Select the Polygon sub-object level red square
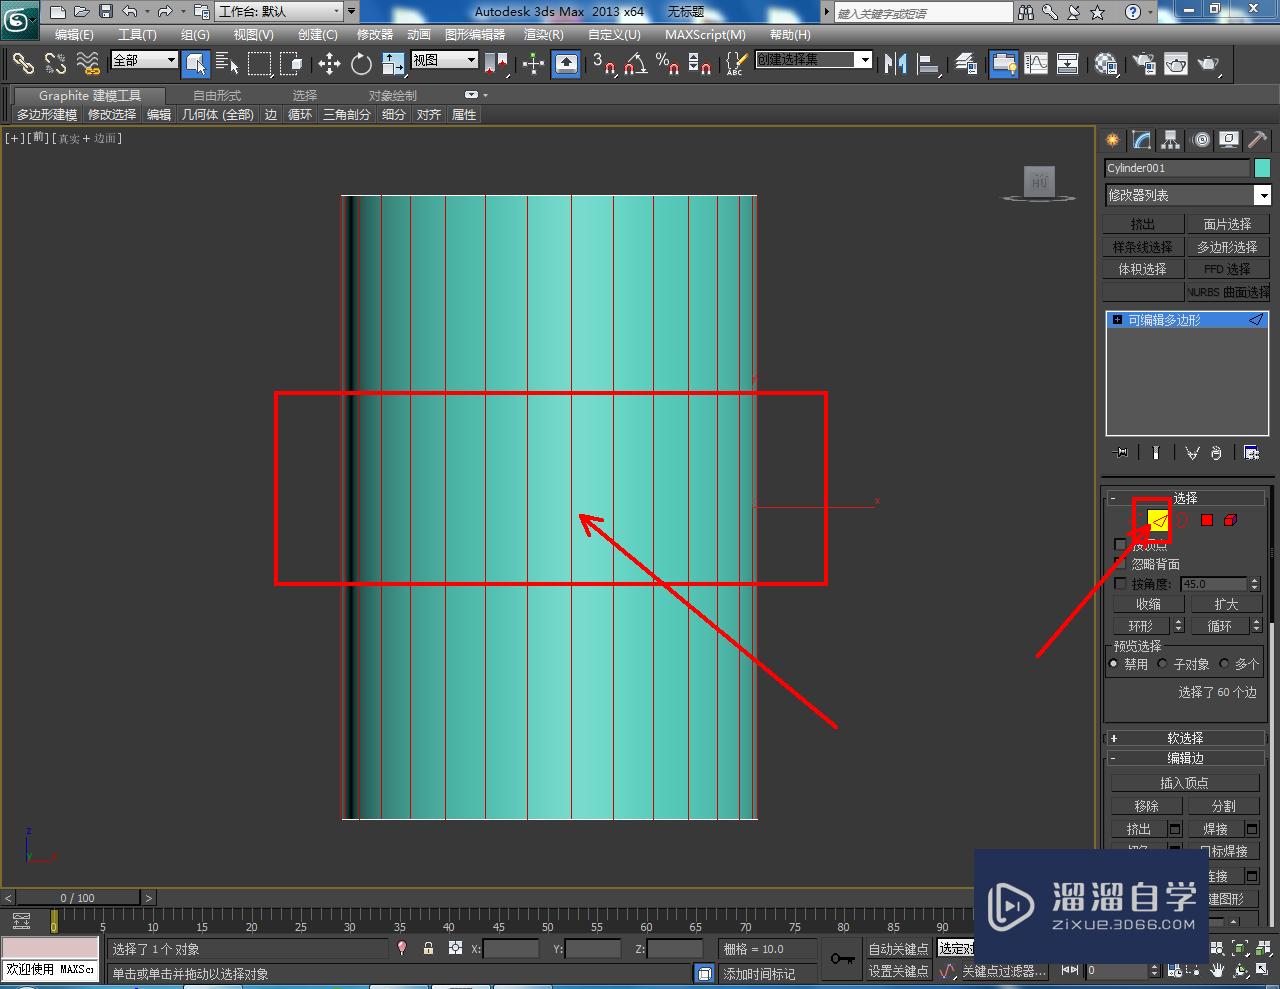 click(x=1207, y=520)
